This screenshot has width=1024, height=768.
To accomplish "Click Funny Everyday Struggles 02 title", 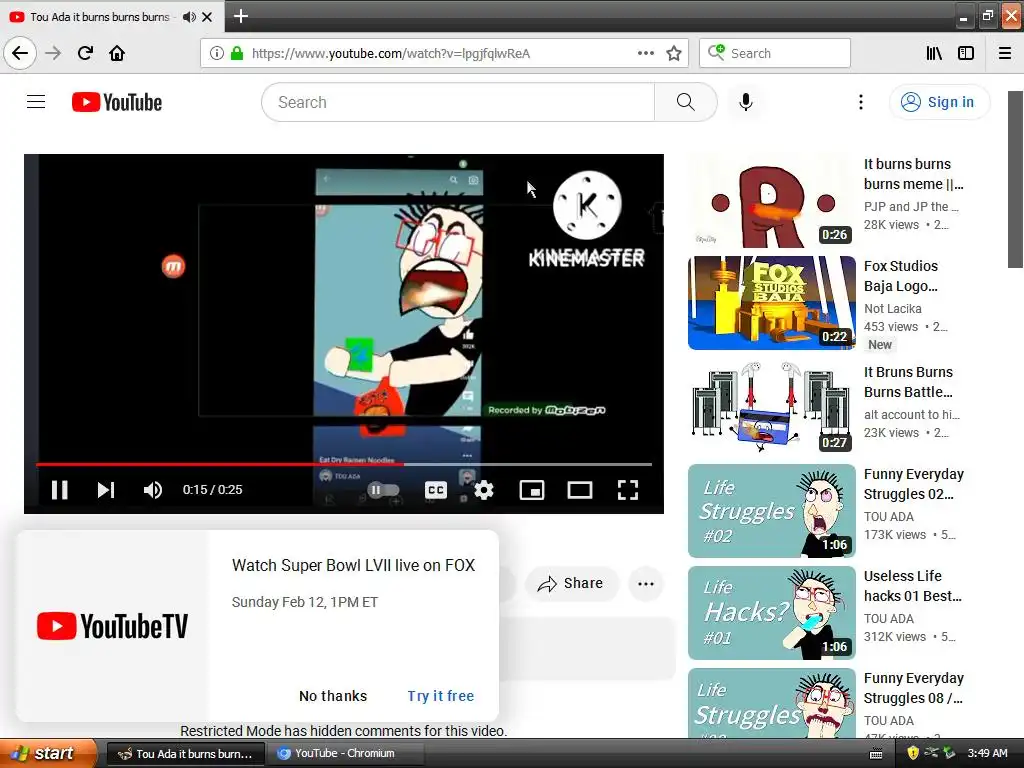I will click(x=914, y=484).
